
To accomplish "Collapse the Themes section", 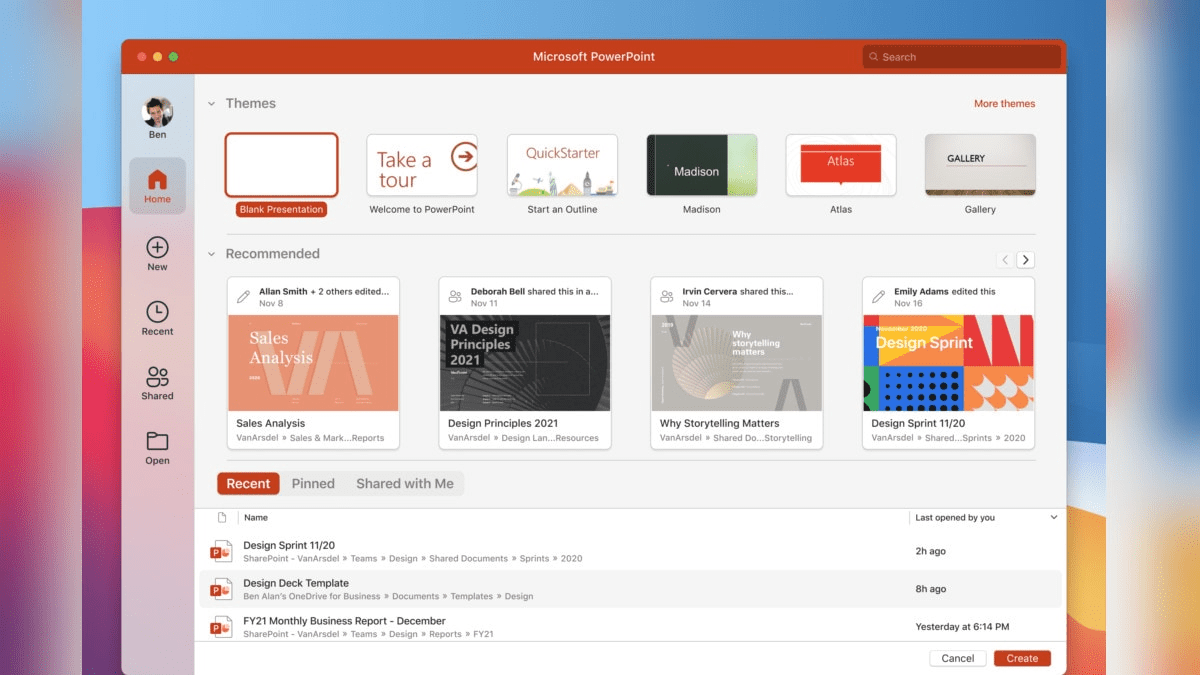I will [x=211, y=103].
